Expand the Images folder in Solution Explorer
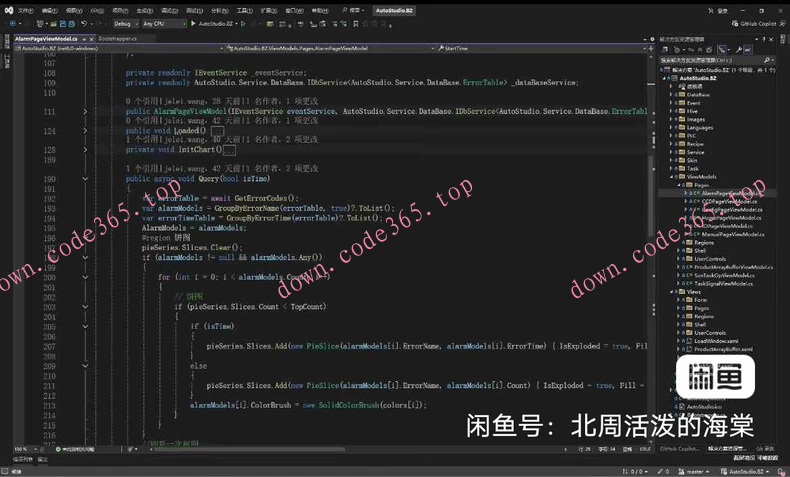The height and width of the screenshot is (477, 790). (672, 119)
